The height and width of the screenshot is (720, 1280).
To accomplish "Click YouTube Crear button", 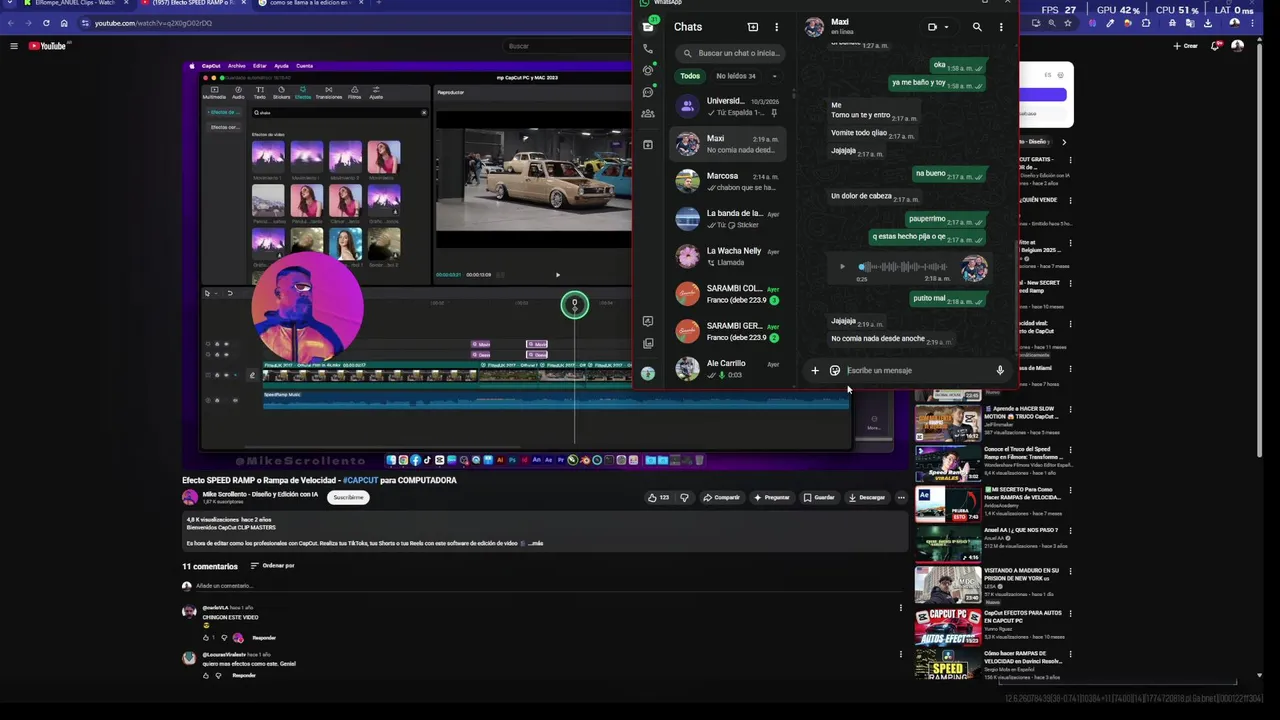I will pos(1185,46).
